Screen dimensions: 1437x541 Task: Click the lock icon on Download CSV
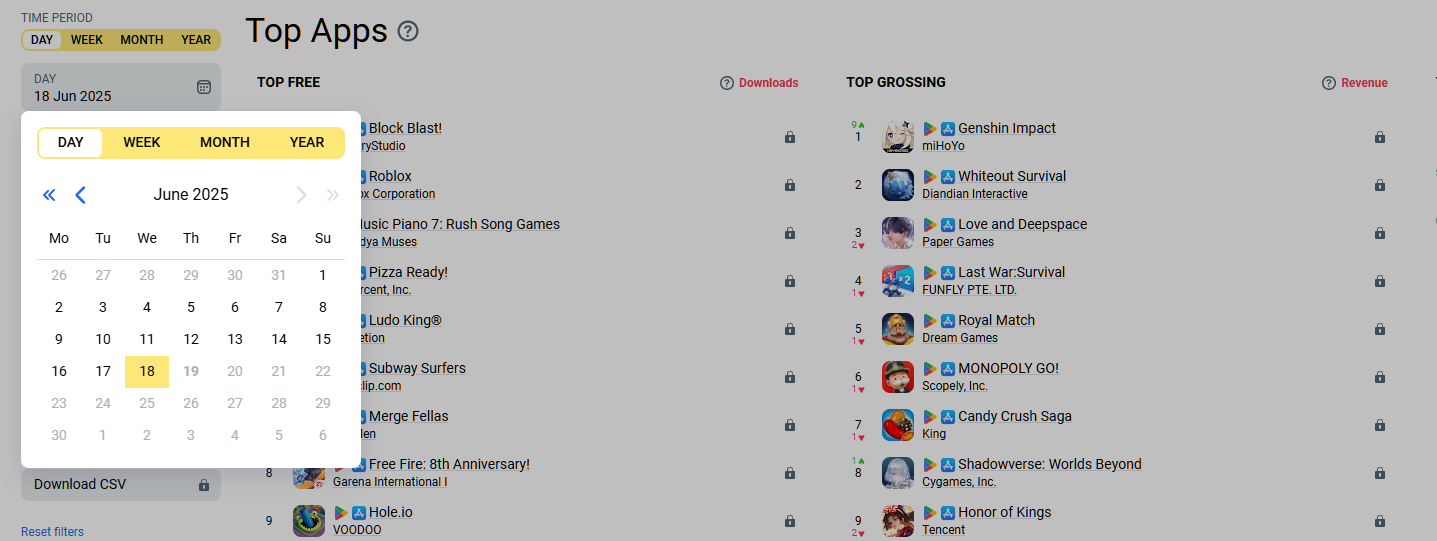coord(204,485)
